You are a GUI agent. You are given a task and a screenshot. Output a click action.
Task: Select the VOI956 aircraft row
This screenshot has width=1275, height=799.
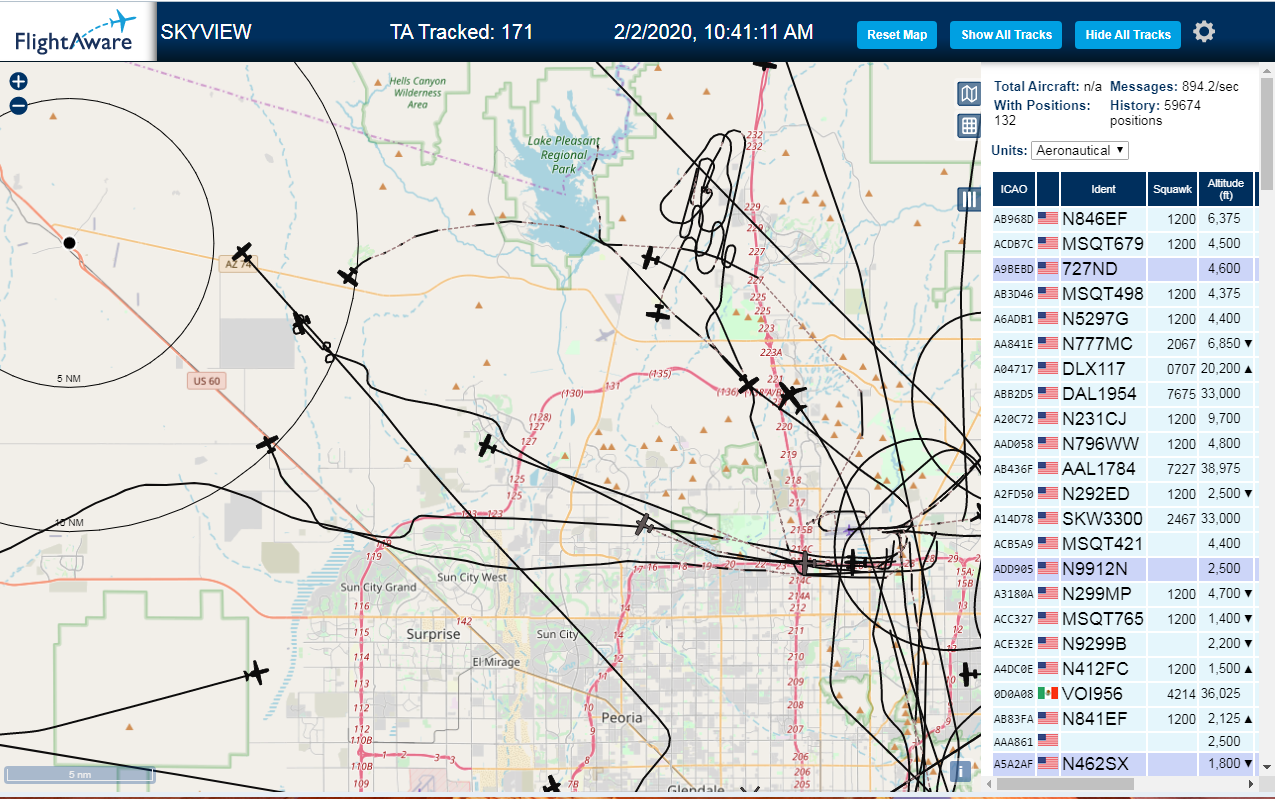(1125, 693)
